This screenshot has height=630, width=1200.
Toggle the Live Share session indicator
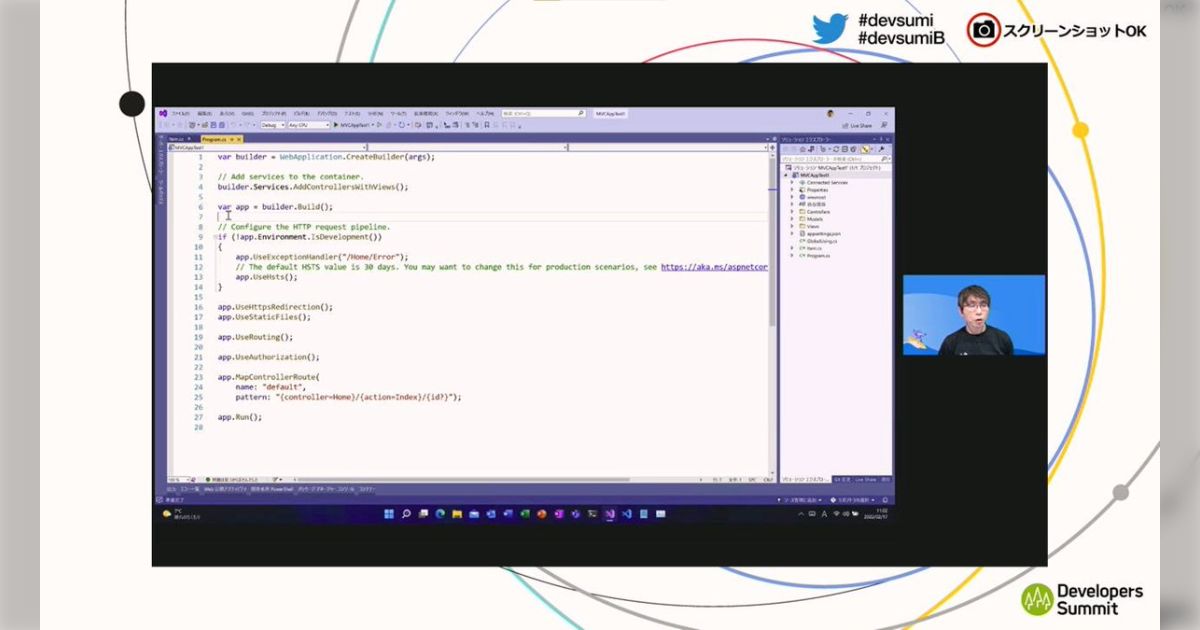pyautogui.click(x=861, y=125)
